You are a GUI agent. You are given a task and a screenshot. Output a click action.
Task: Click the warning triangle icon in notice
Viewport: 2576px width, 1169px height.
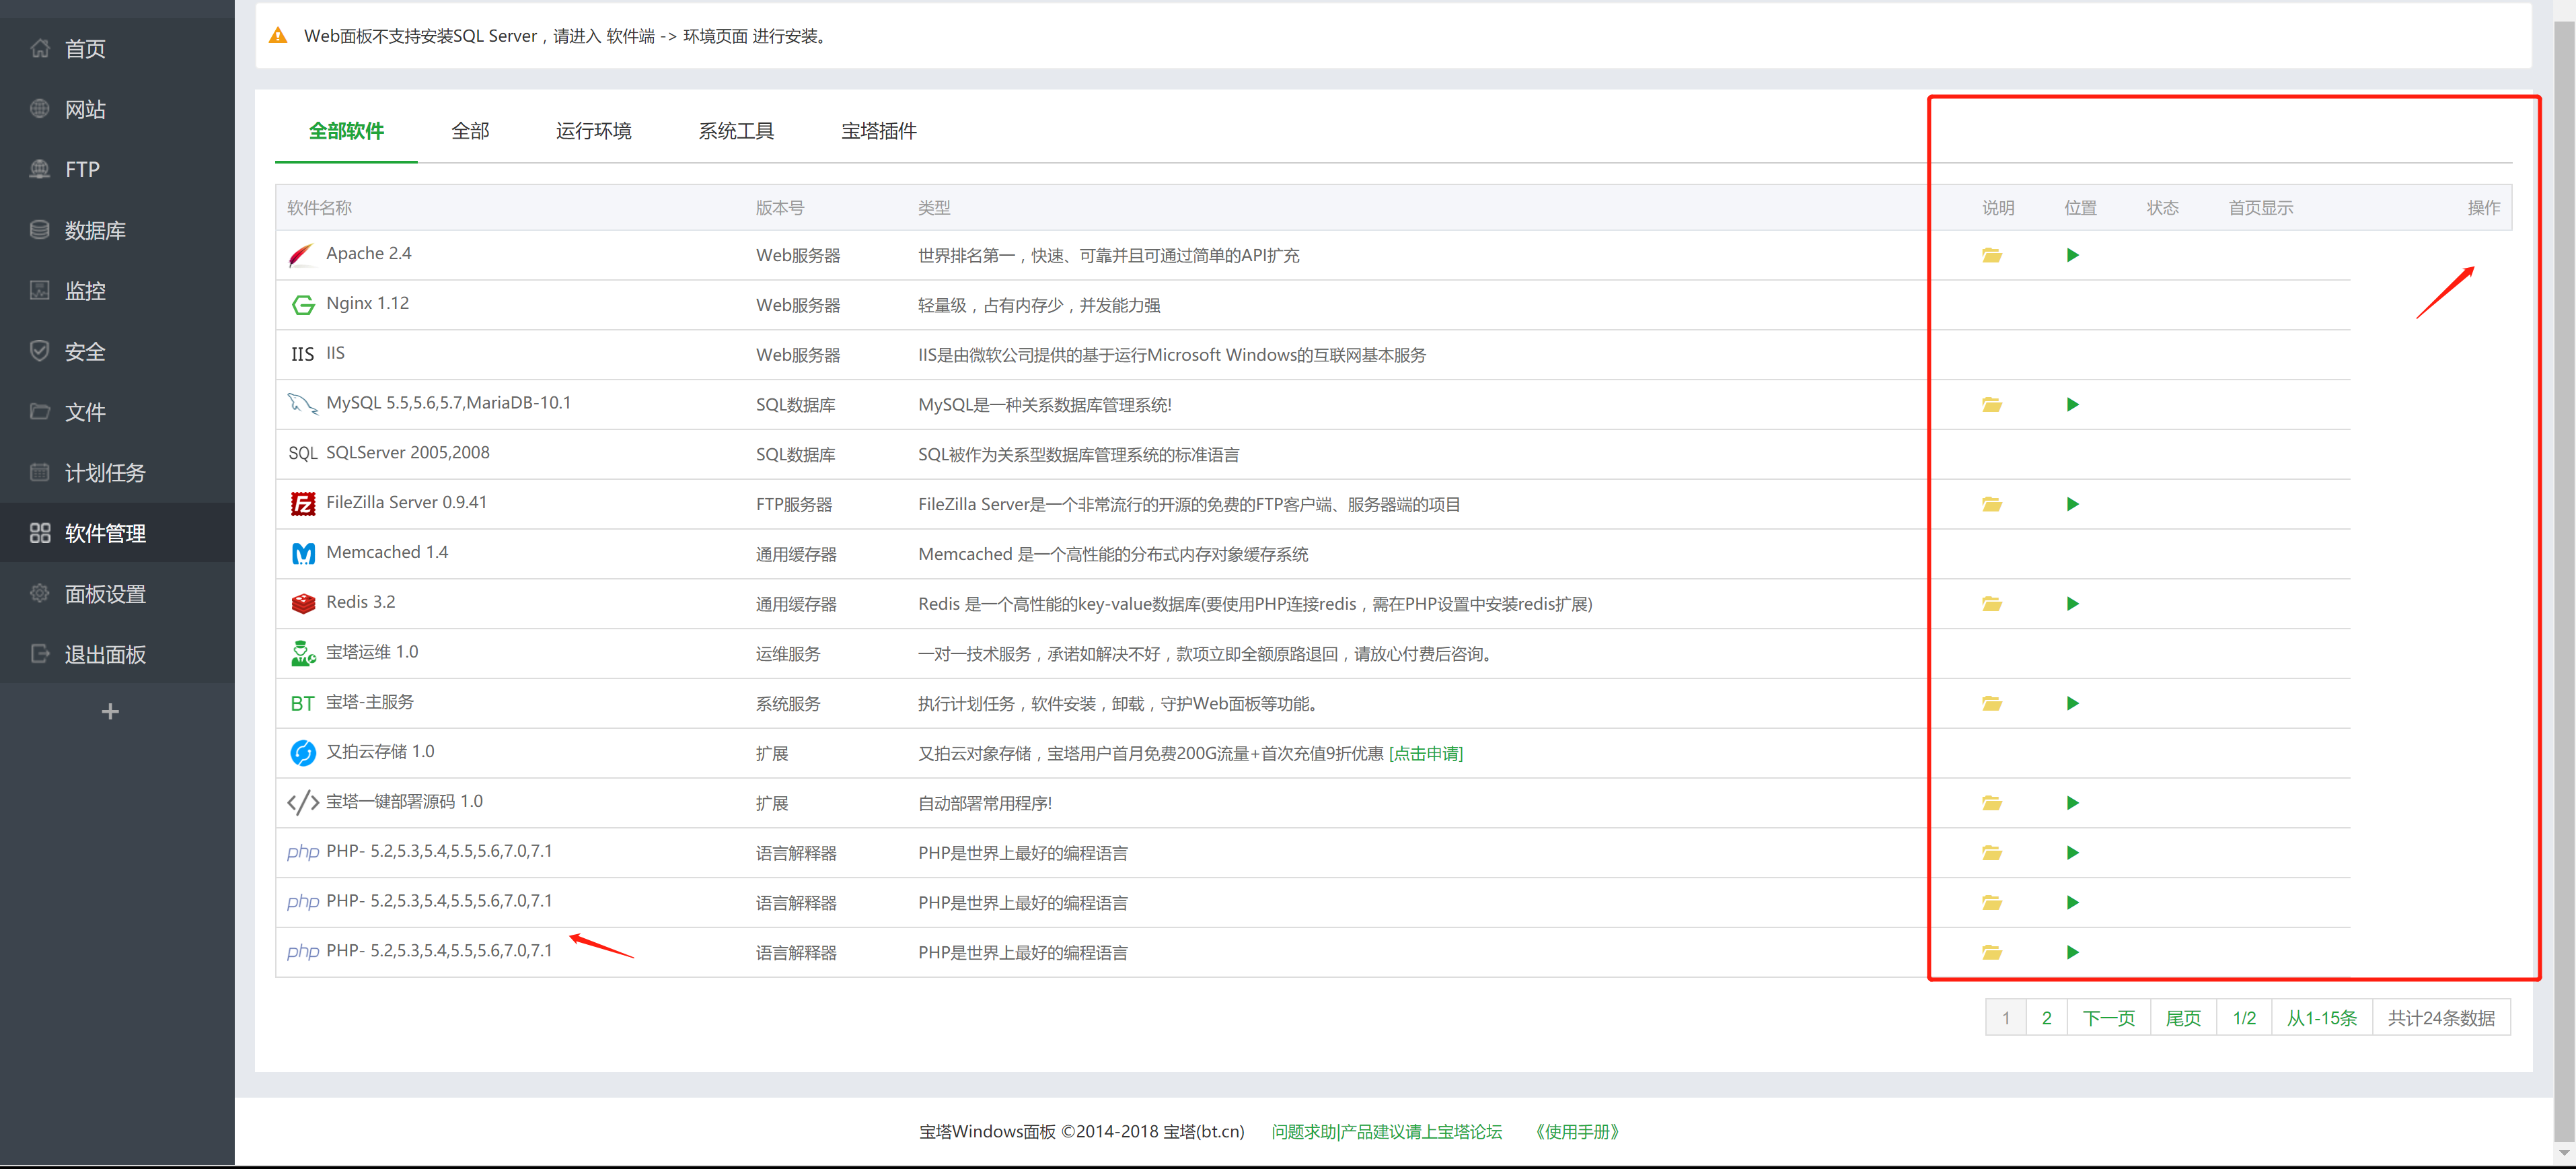[x=278, y=36]
